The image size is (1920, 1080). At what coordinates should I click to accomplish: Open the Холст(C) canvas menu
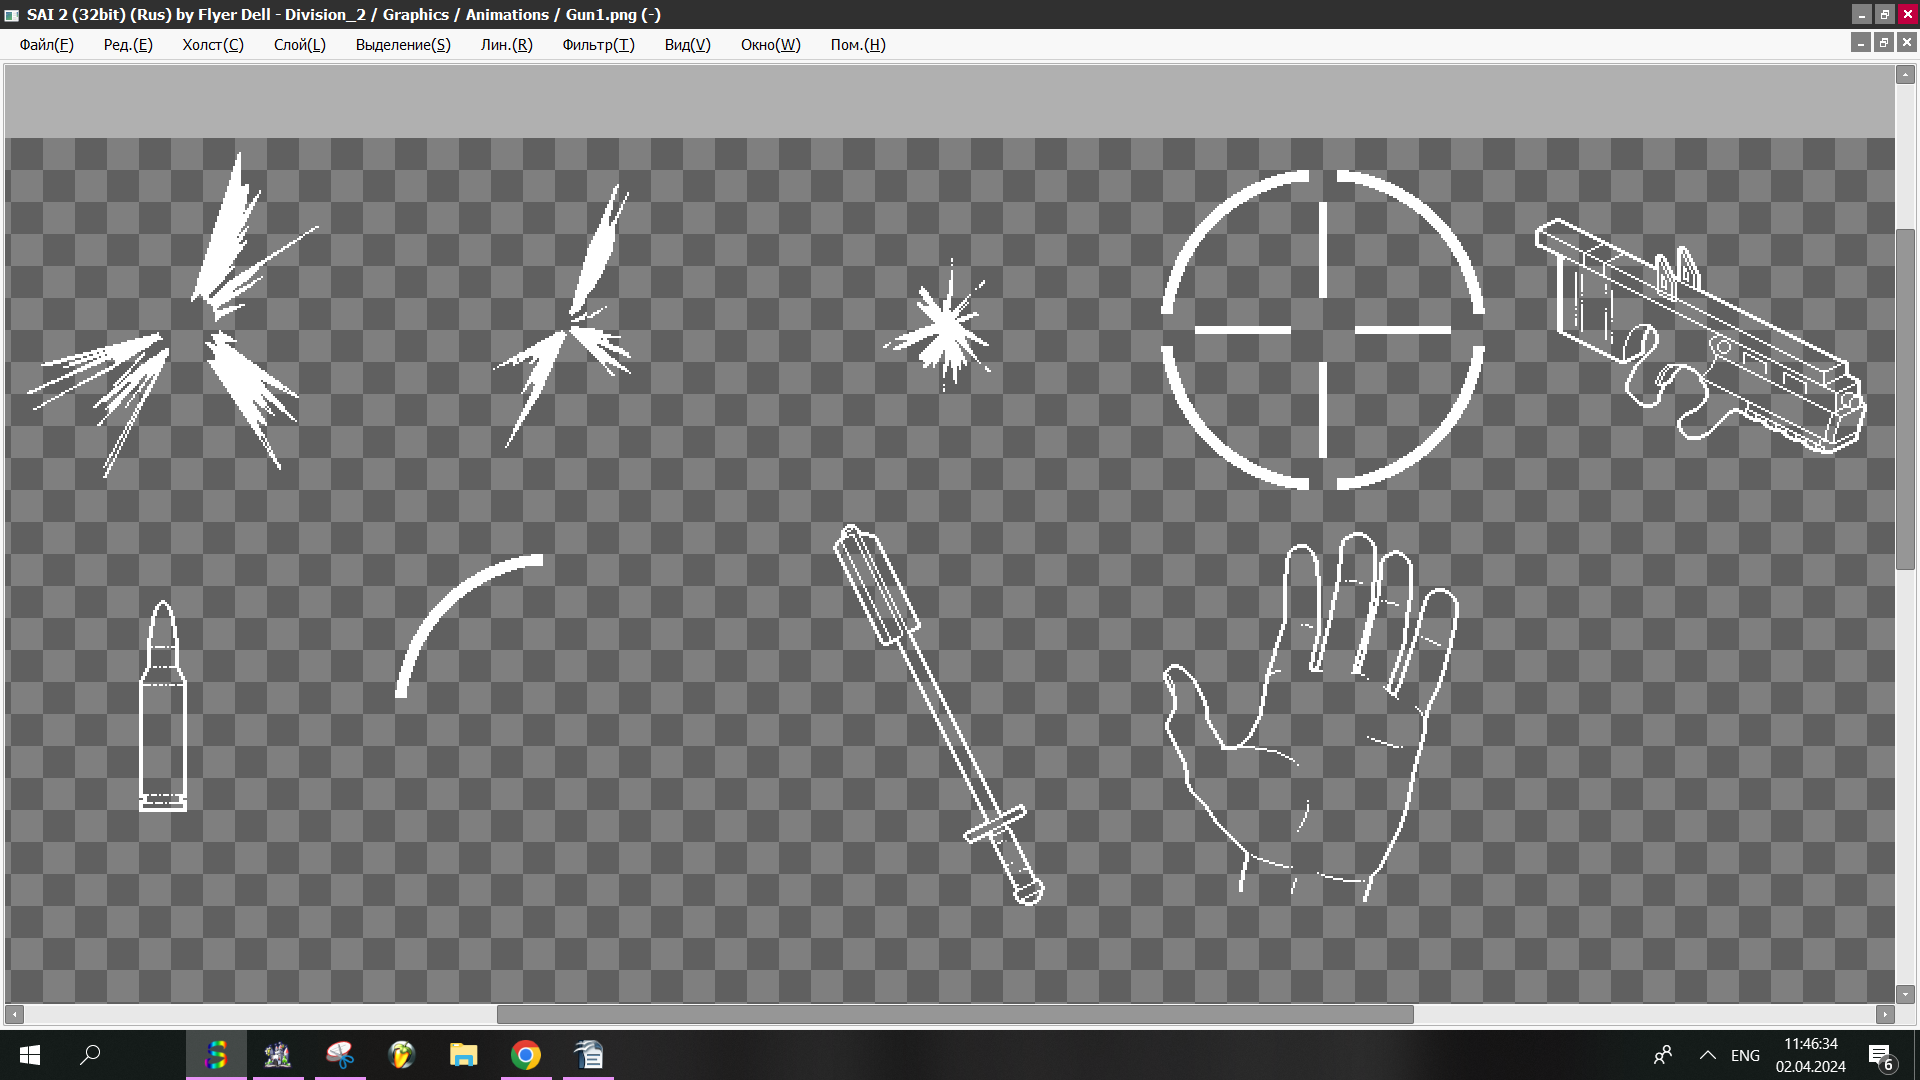[212, 45]
